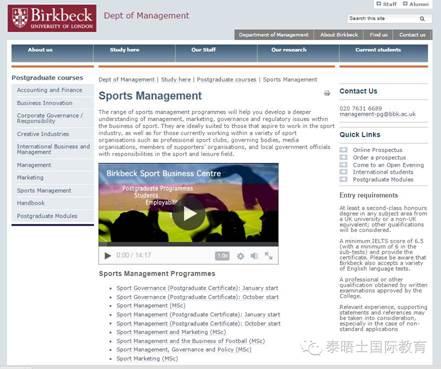This screenshot has height=369, width=441.
Task: Click the search magnifier icon
Action: click(x=422, y=19)
